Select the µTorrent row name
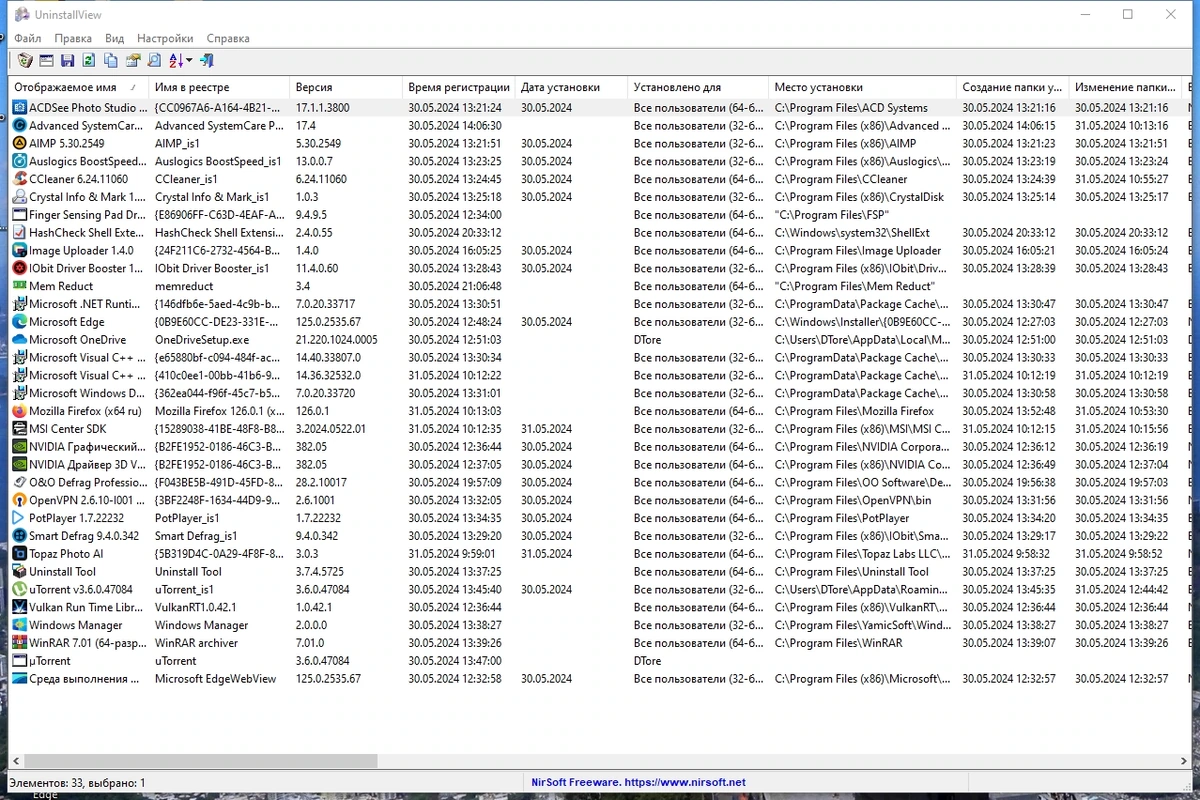Image resolution: width=1200 pixels, height=800 pixels. click(x=50, y=661)
